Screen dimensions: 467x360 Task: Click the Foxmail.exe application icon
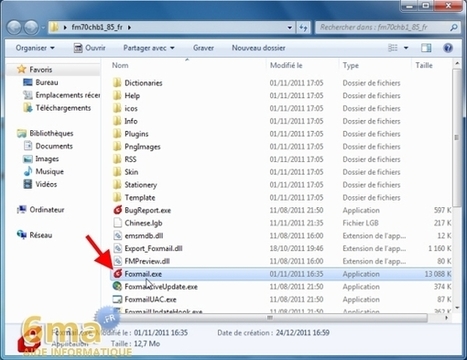click(117, 274)
